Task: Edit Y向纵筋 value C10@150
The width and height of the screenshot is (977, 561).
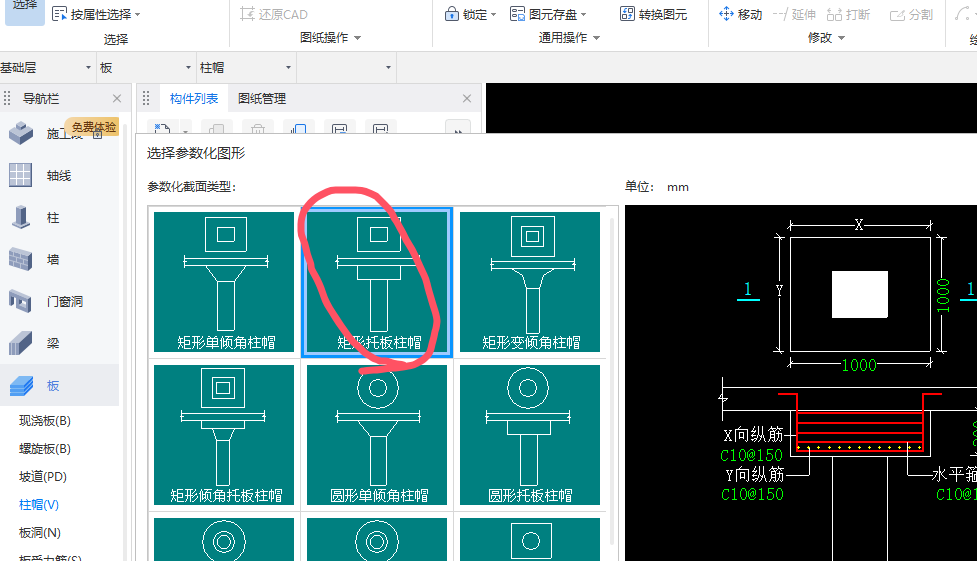Action: click(x=752, y=495)
